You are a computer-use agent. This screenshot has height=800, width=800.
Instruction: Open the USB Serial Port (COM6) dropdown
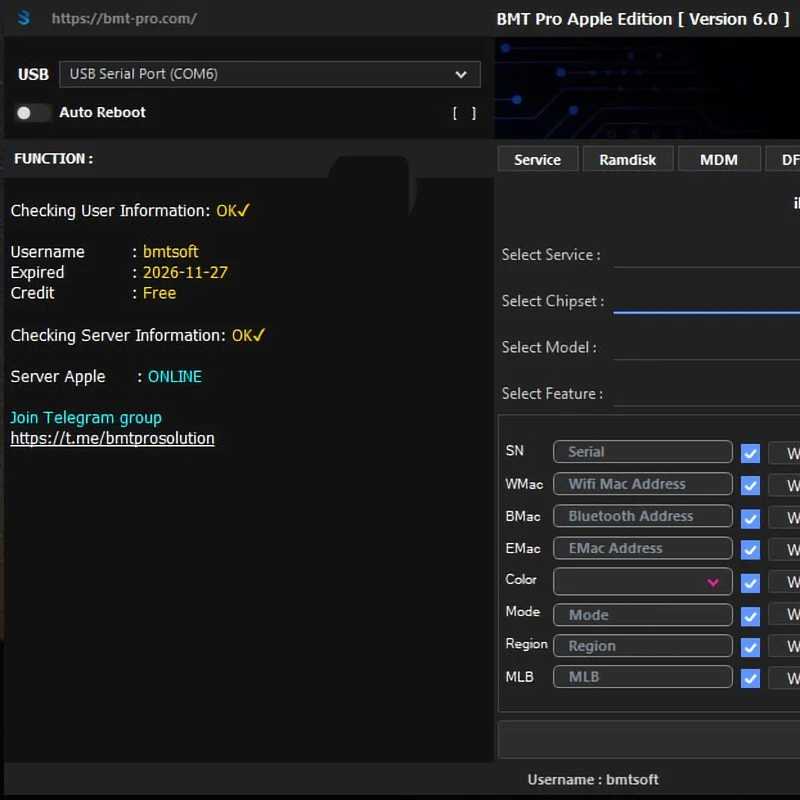coord(270,74)
